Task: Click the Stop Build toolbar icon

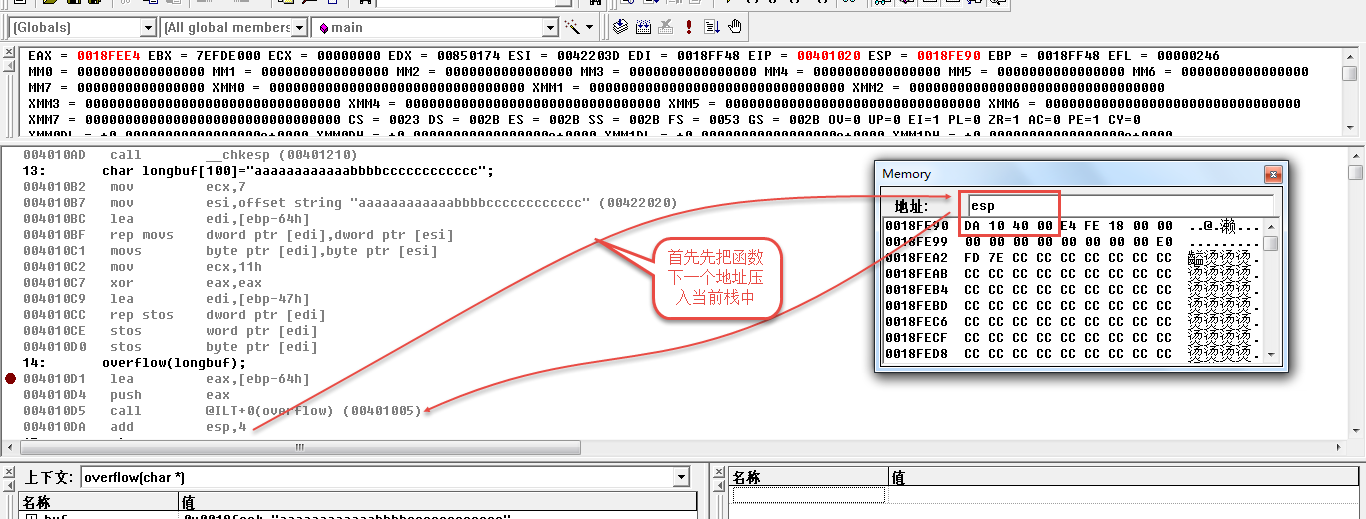Action: click(665, 27)
